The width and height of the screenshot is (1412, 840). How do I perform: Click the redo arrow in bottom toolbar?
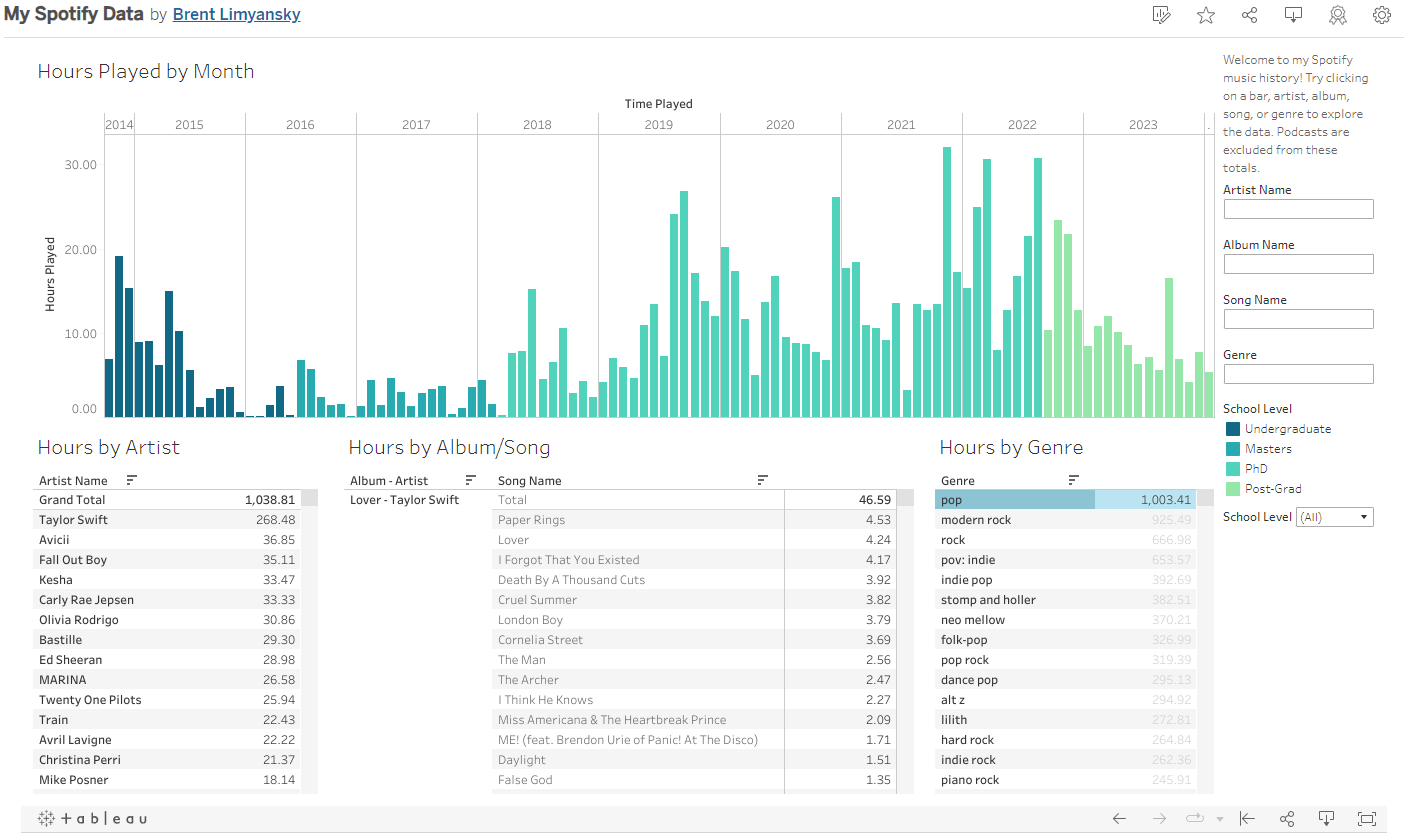click(1159, 818)
